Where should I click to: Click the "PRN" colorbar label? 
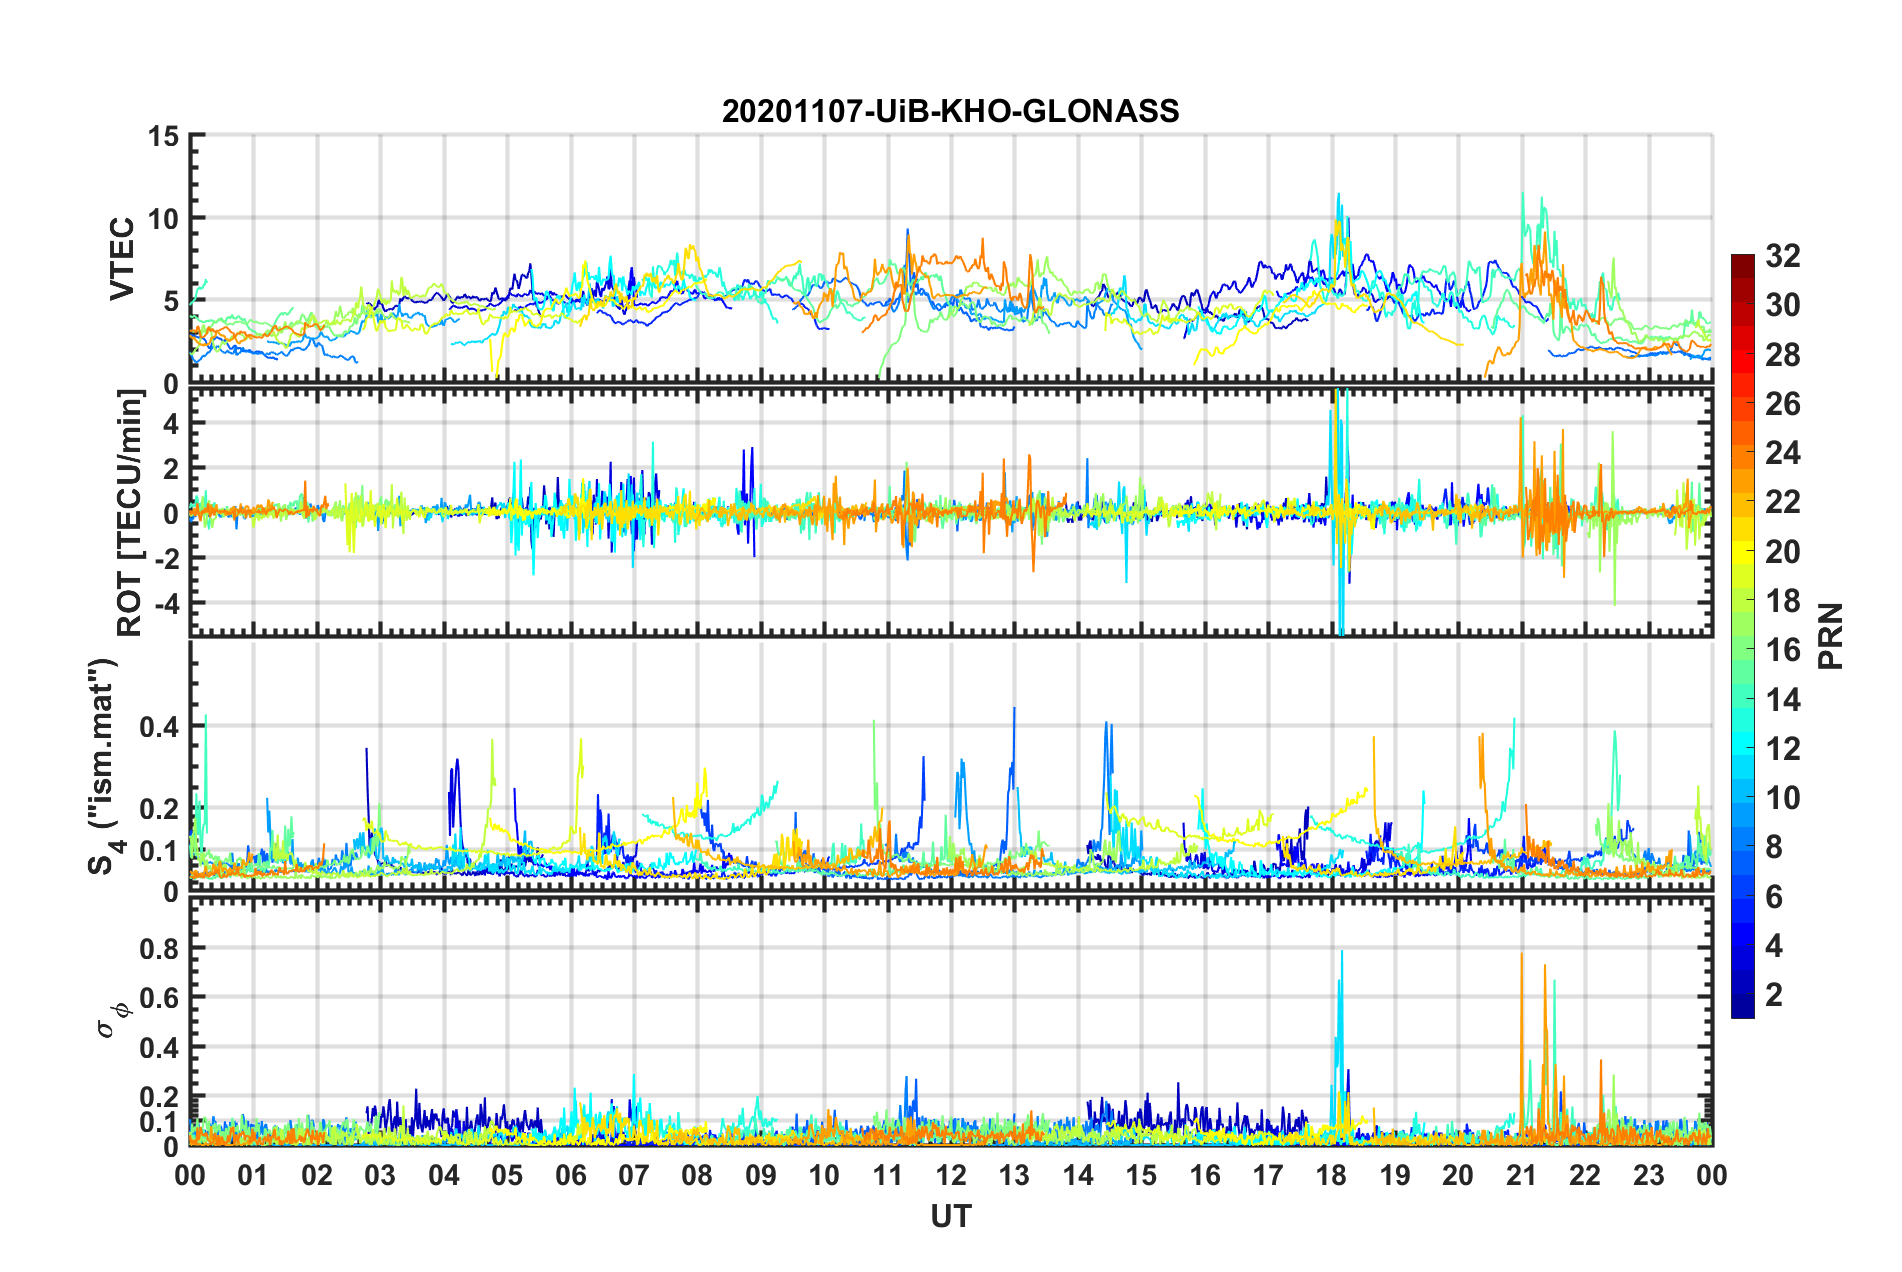1831,636
